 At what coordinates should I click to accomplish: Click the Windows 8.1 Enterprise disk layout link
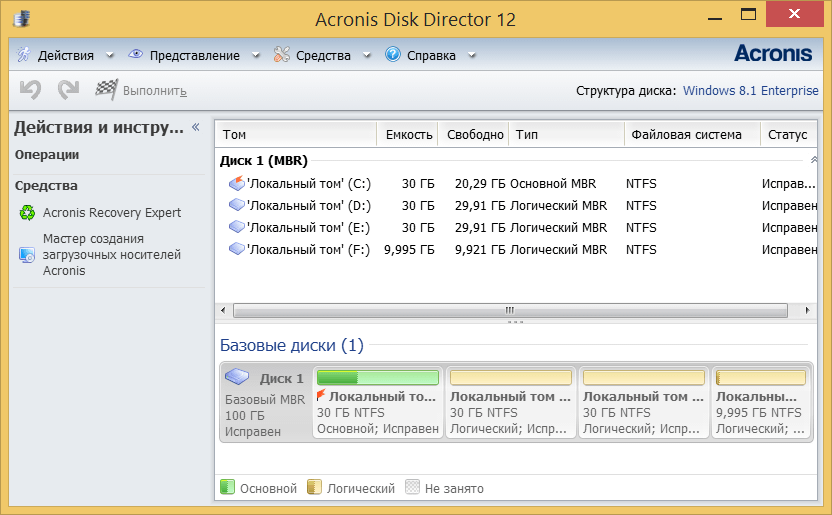pyautogui.click(x=750, y=90)
